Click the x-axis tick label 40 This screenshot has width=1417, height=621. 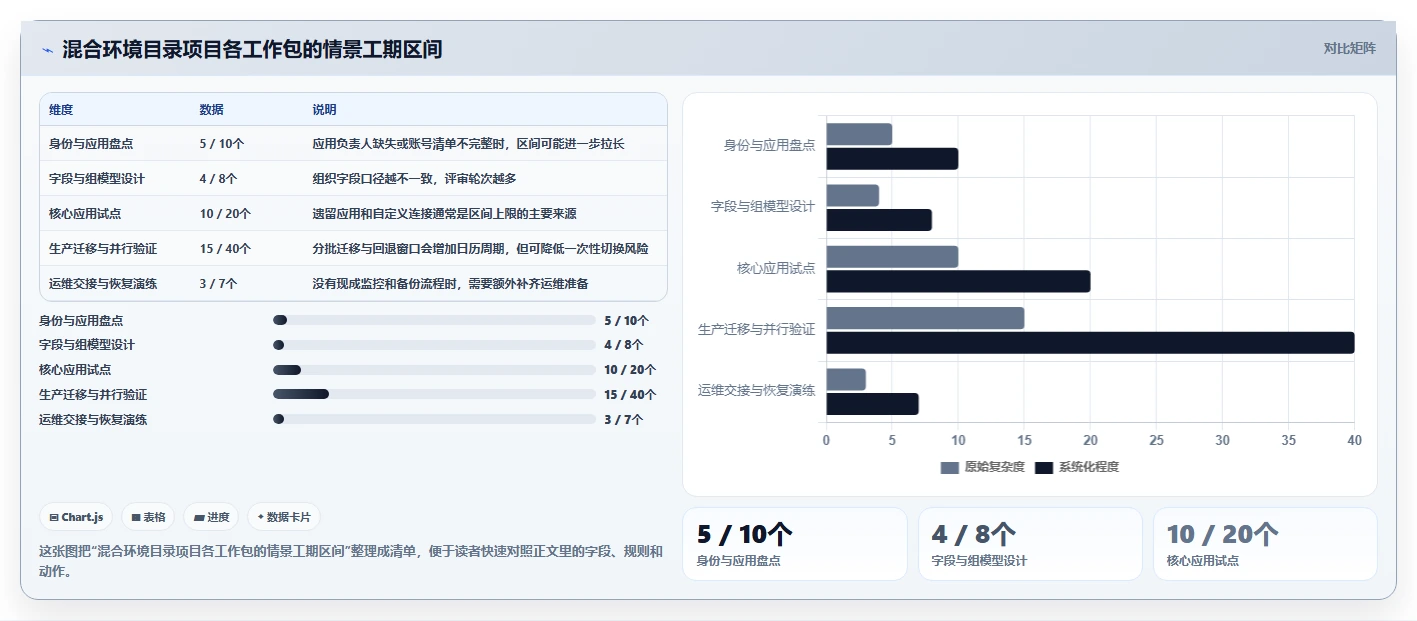(1354, 440)
